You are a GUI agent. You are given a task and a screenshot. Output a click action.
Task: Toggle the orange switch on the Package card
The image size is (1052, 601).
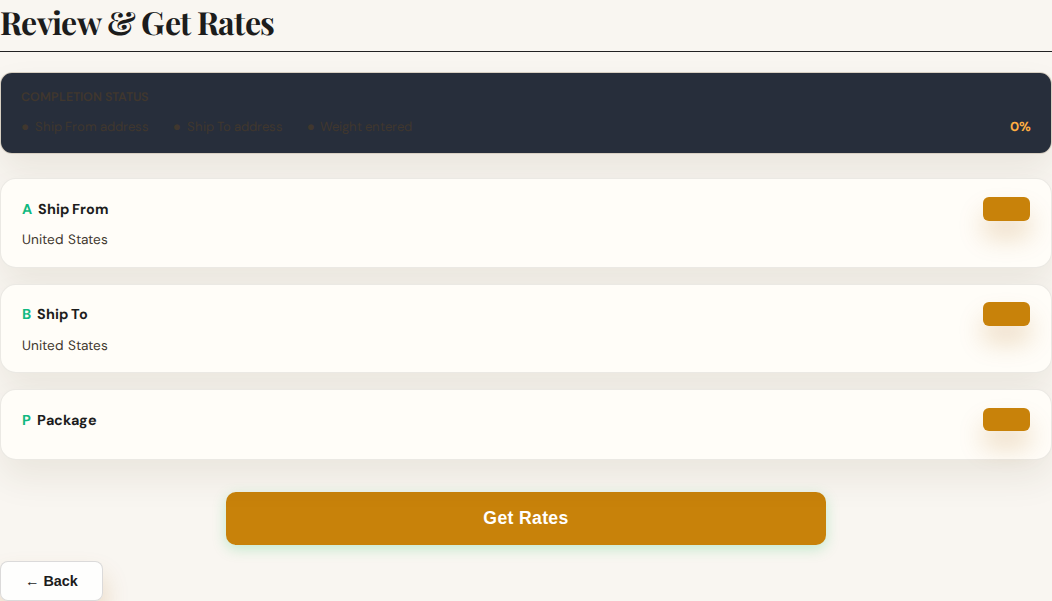pyautogui.click(x=1006, y=419)
